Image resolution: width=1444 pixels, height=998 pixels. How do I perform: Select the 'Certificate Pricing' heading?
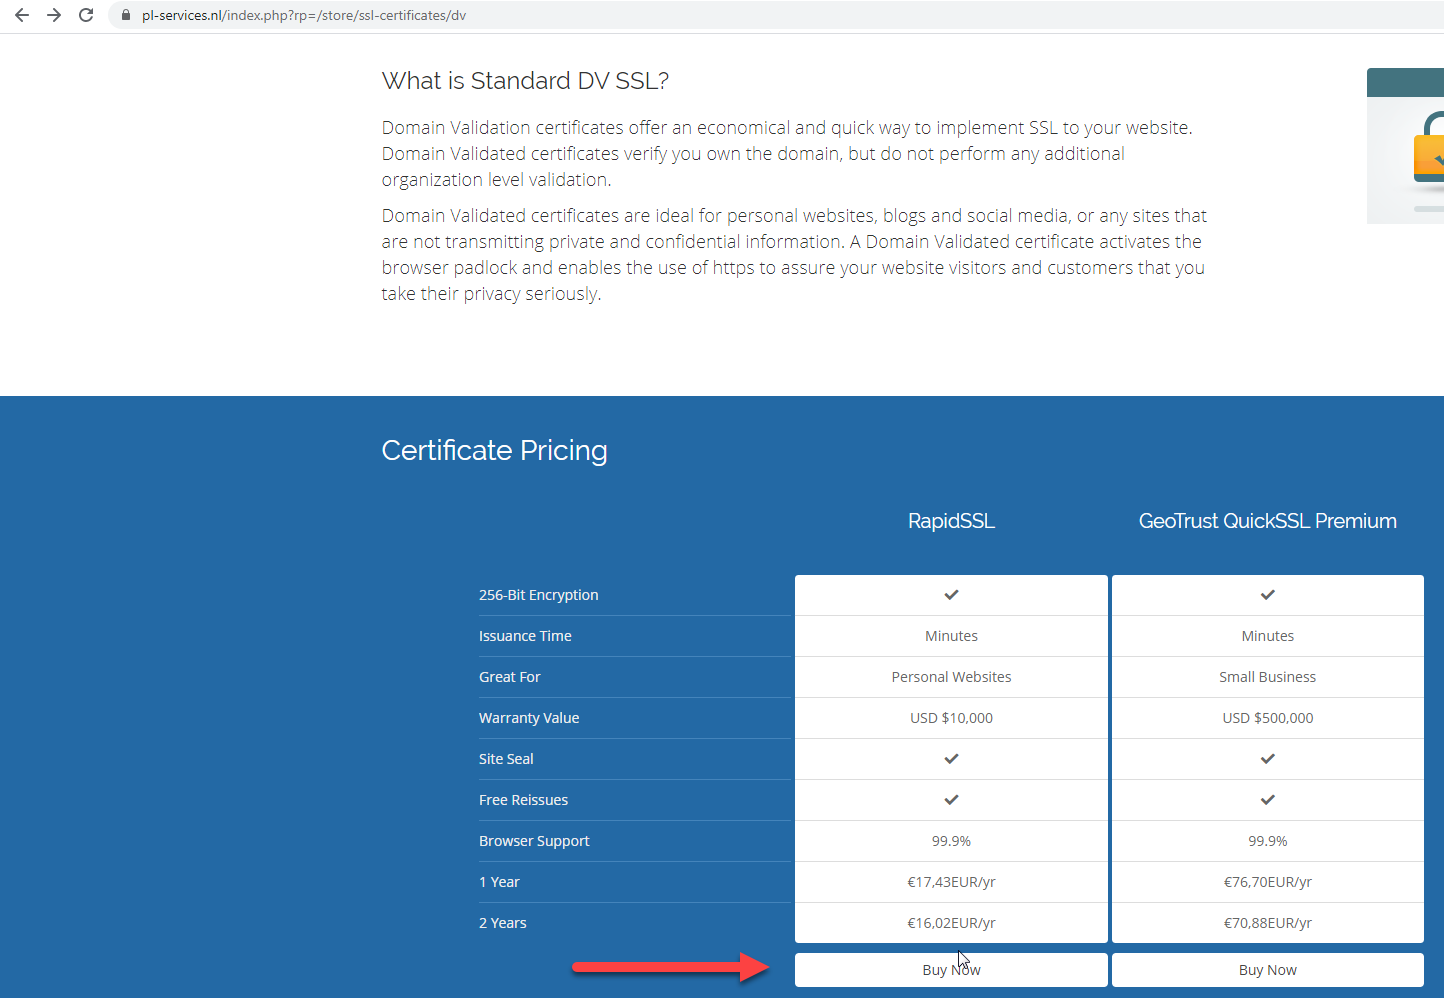tap(494, 450)
